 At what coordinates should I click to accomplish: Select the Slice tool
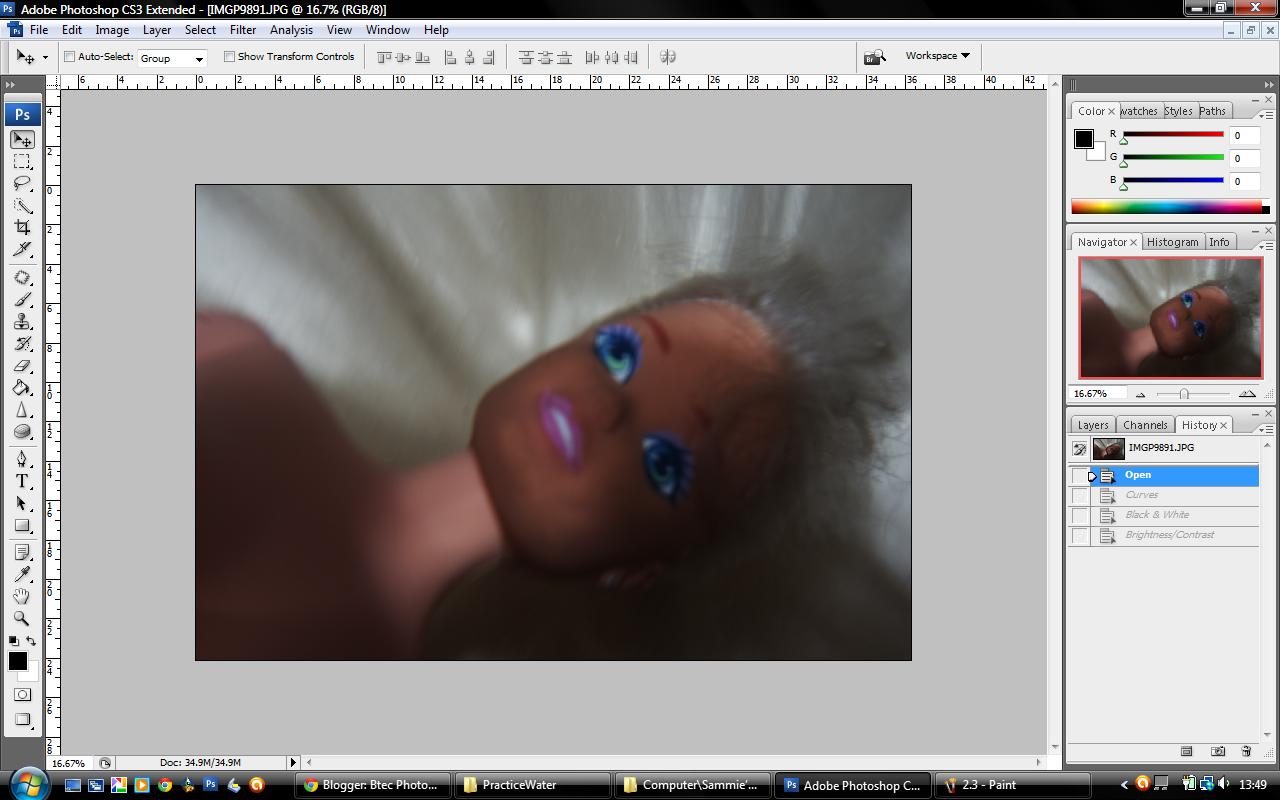pos(22,250)
